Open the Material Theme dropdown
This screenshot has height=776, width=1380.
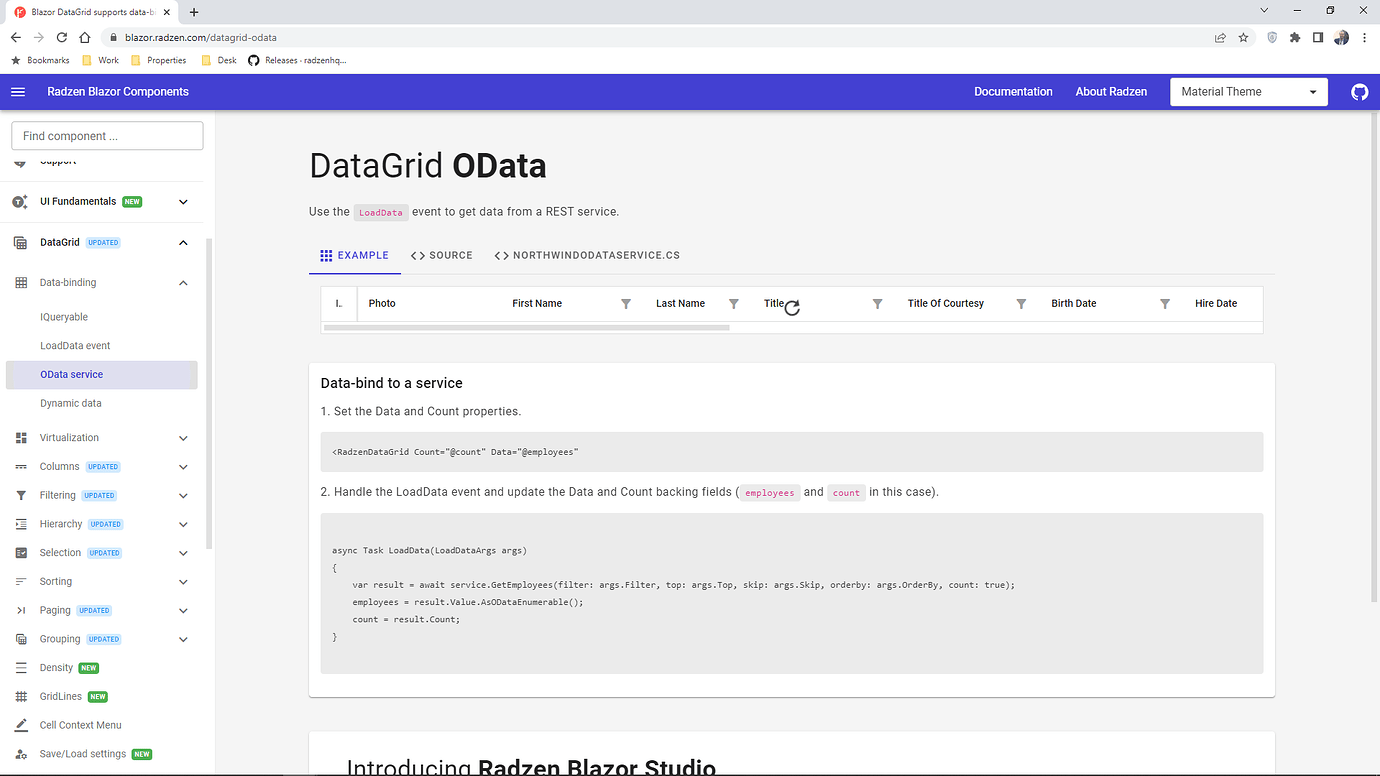1248,91
